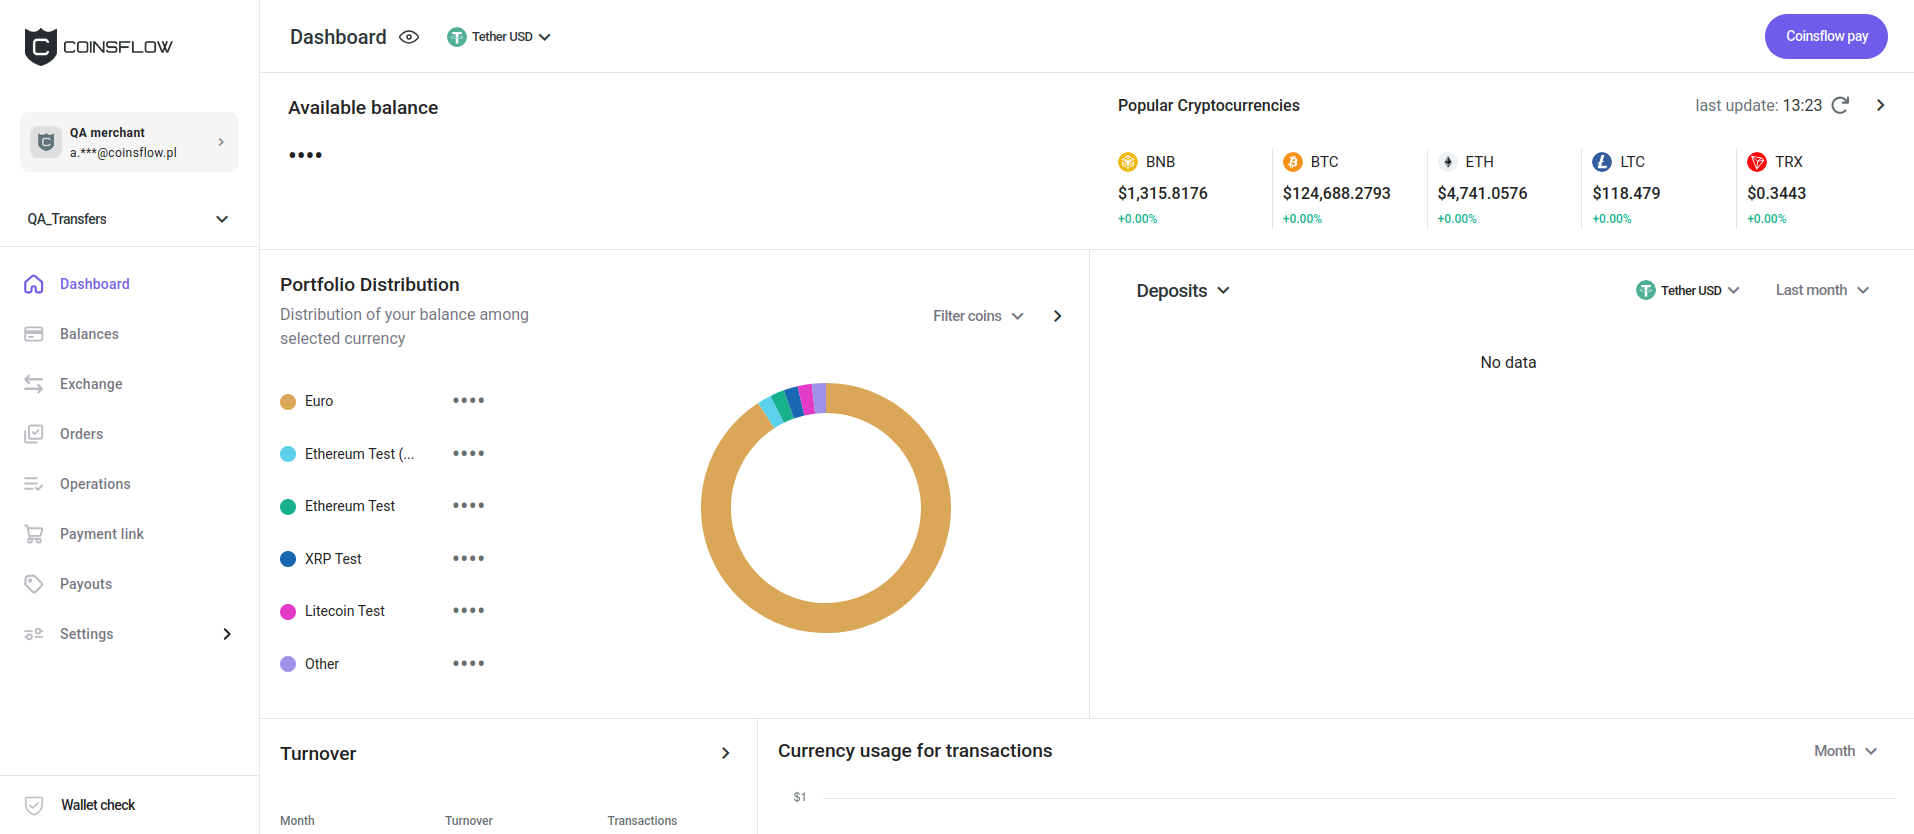Click the Coinsflow logo icon

[x=41, y=46]
